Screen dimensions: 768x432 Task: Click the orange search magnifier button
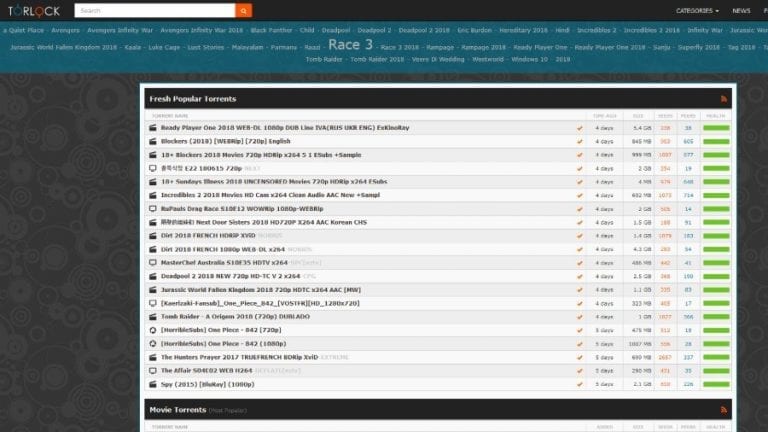pyautogui.click(x=243, y=10)
